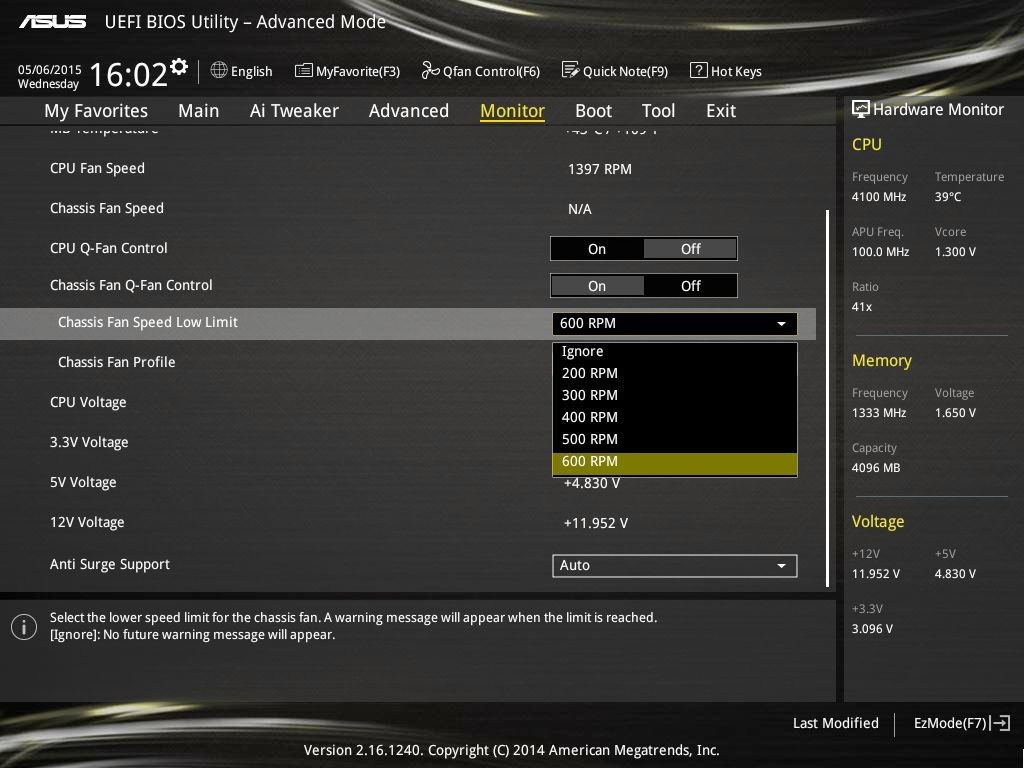Switch to the Tool tab
1024x768 pixels.
point(658,110)
